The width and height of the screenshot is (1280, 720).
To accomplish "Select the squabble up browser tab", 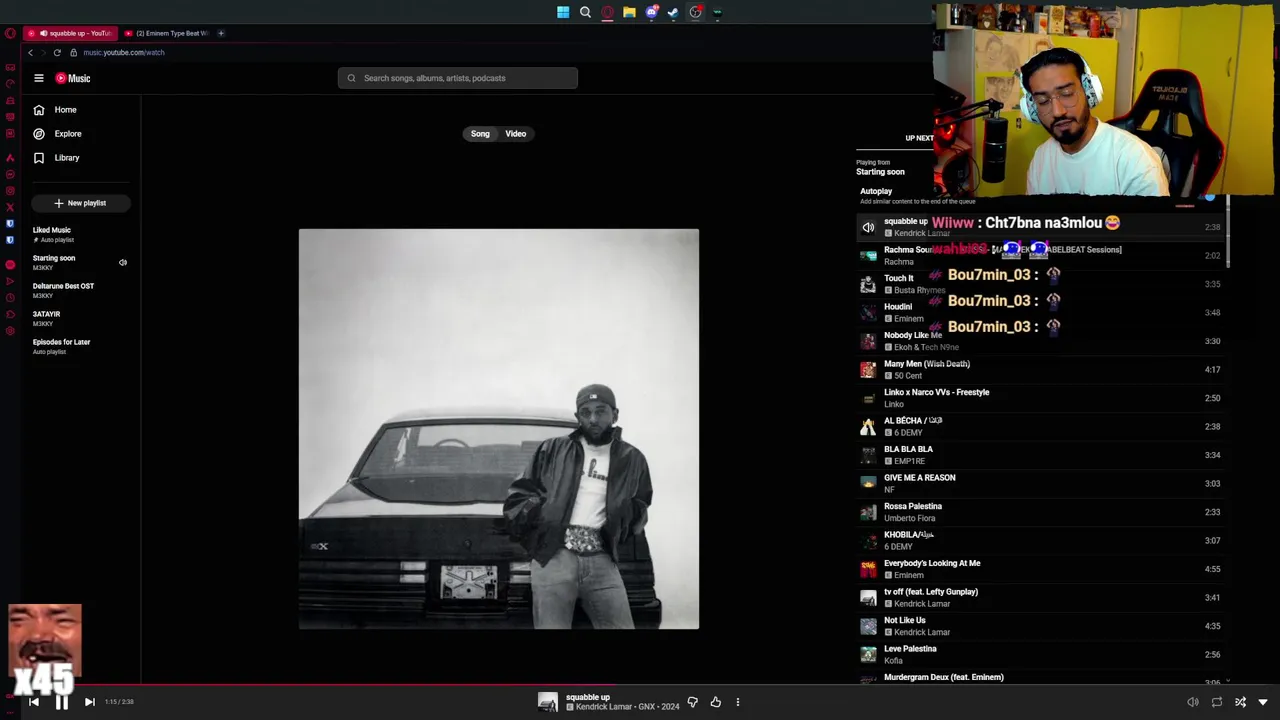I will click(70, 33).
